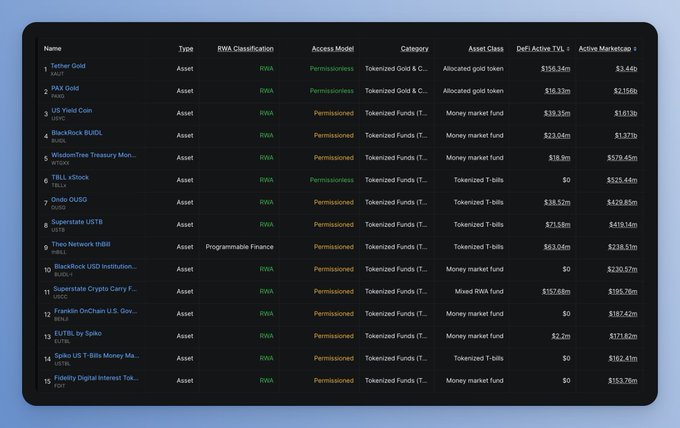Select the Asset Class column header
This screenshot has height=428, width=680.
click(485, 48)
